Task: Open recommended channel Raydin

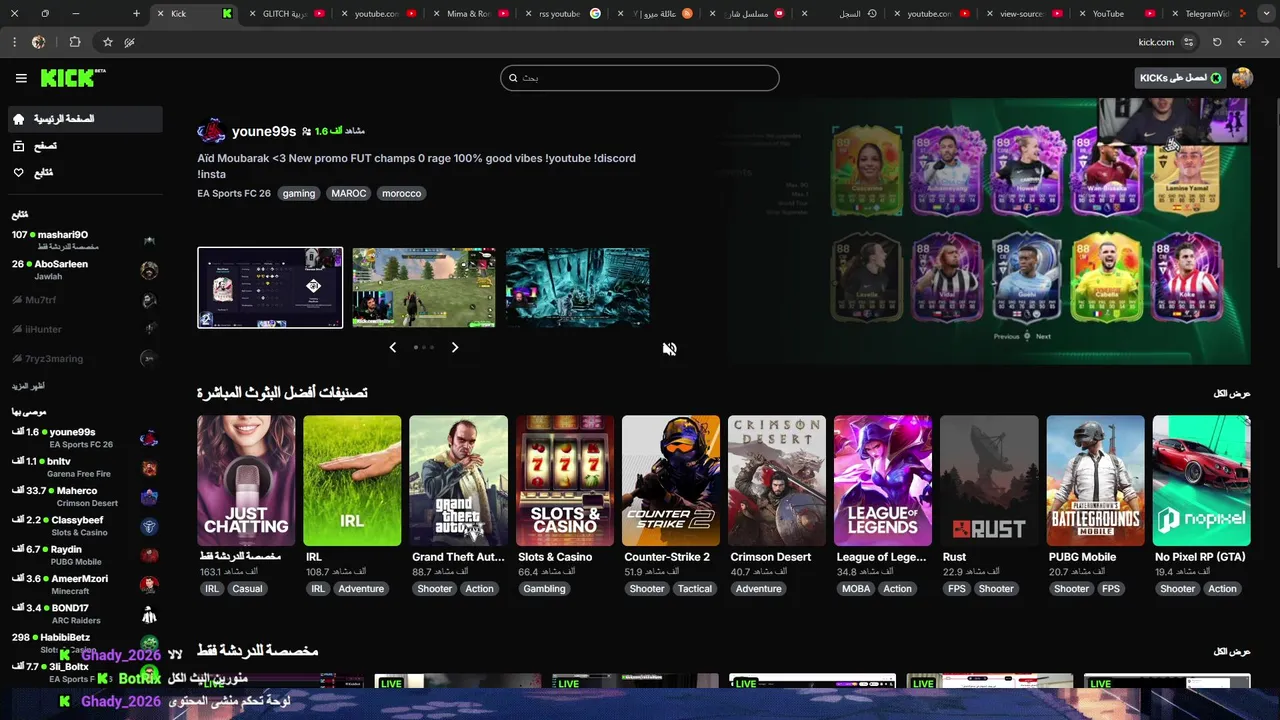Action: click(84, 555)
